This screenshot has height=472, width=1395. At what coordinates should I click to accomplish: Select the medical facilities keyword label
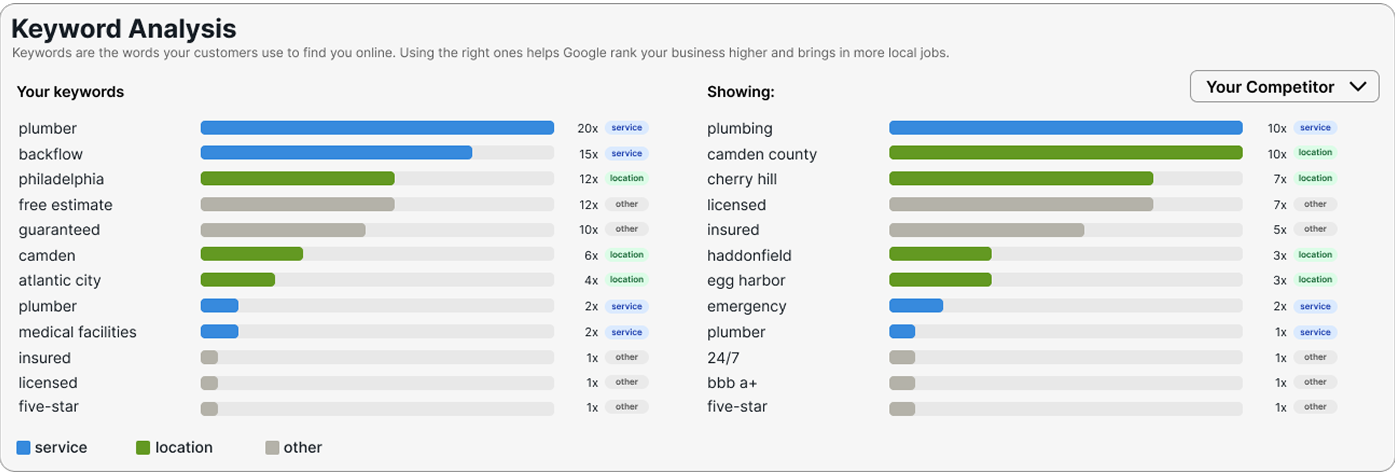click(78, 332)
